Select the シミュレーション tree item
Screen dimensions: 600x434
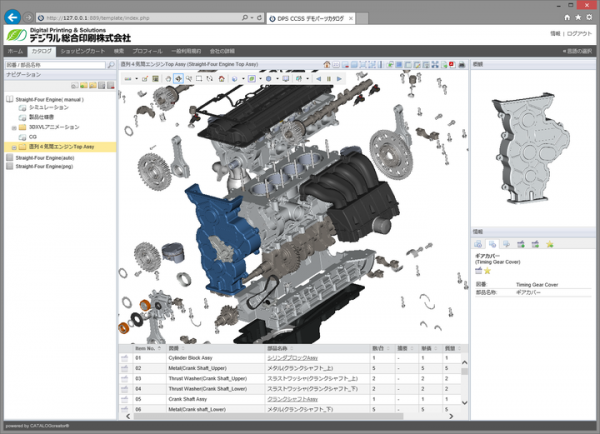coord(49,108)
